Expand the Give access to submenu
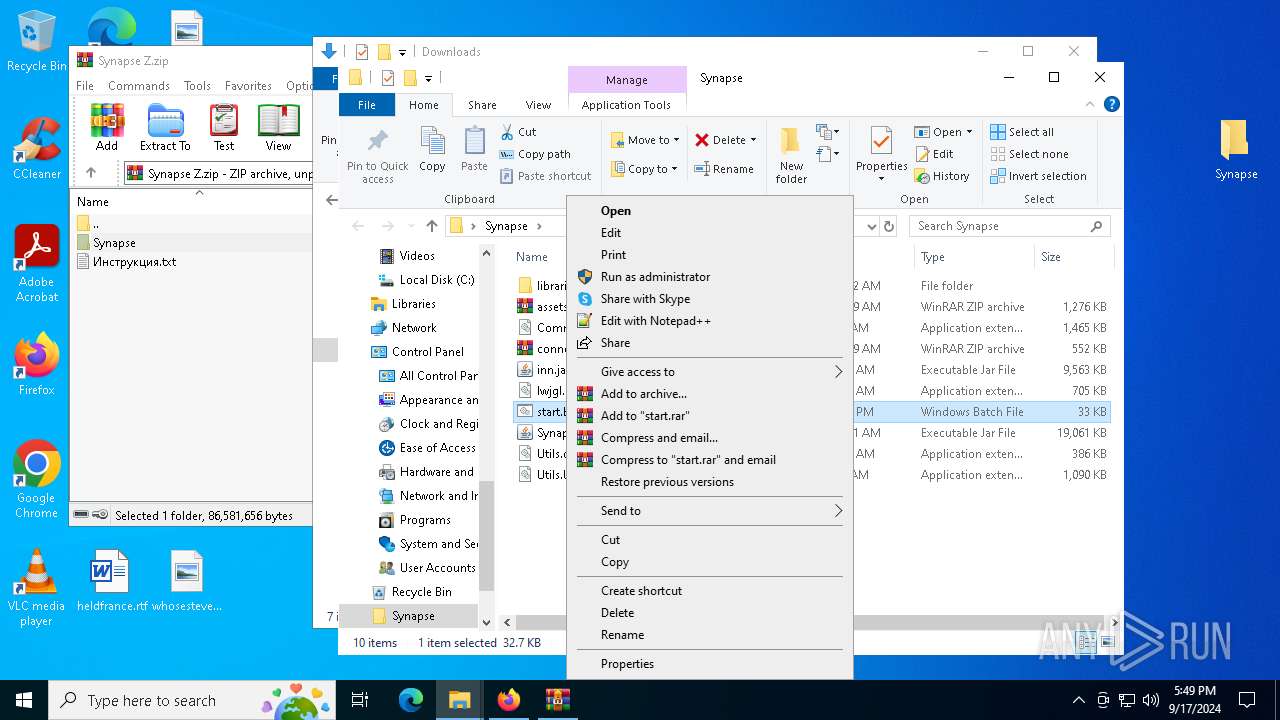This screenshot has height=720, width=1280. (709, 372)
